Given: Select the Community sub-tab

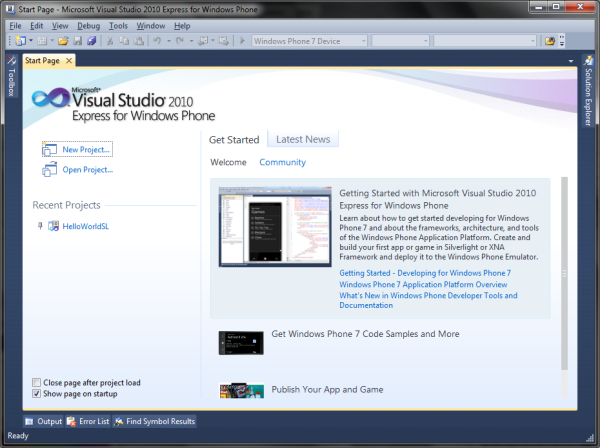Looking at the screenshot, I should pos(283,162).
